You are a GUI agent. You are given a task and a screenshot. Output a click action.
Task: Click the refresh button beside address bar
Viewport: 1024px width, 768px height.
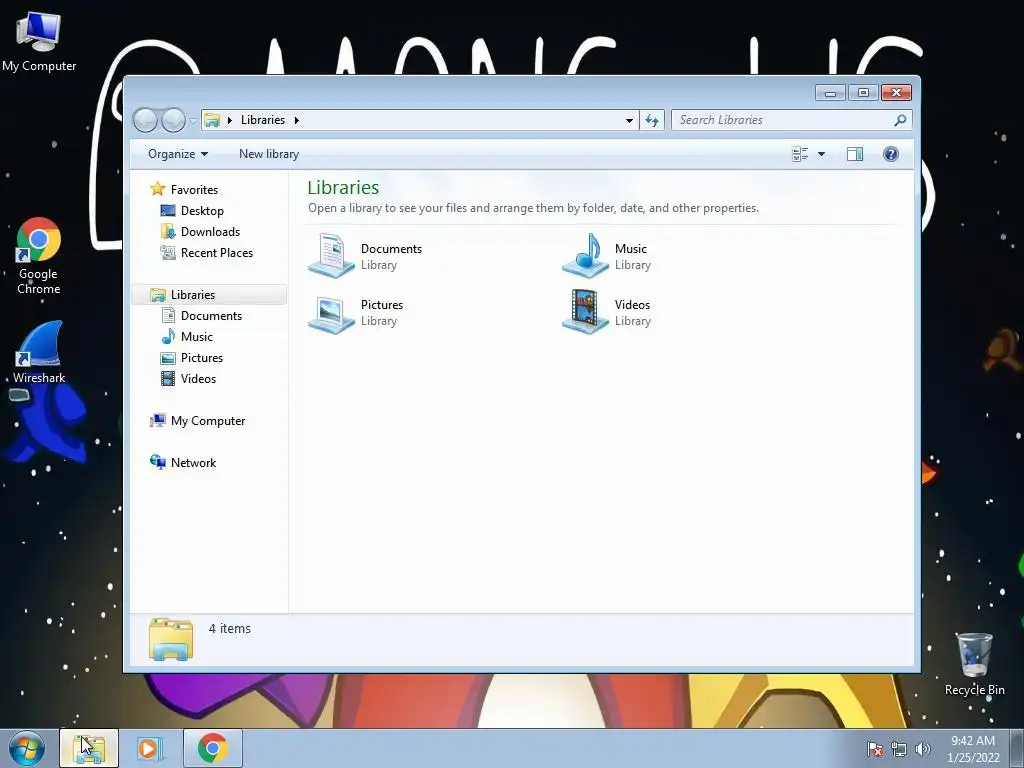point(652,120)
